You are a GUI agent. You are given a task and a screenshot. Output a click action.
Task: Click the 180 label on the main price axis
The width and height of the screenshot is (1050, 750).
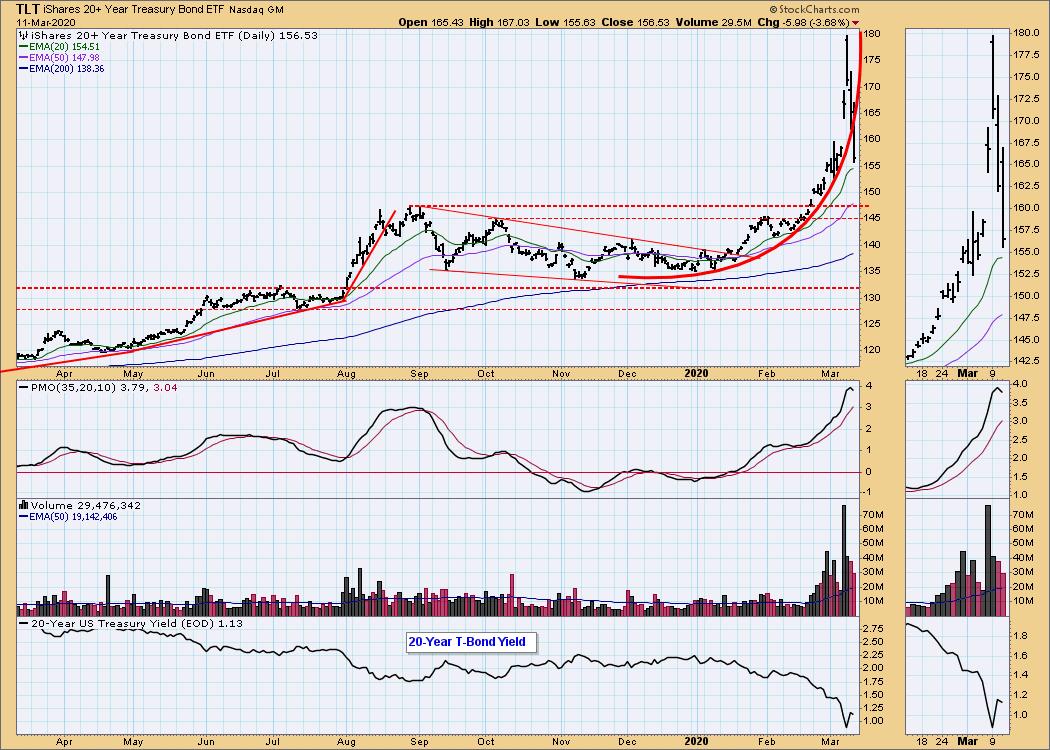point(873,33)
